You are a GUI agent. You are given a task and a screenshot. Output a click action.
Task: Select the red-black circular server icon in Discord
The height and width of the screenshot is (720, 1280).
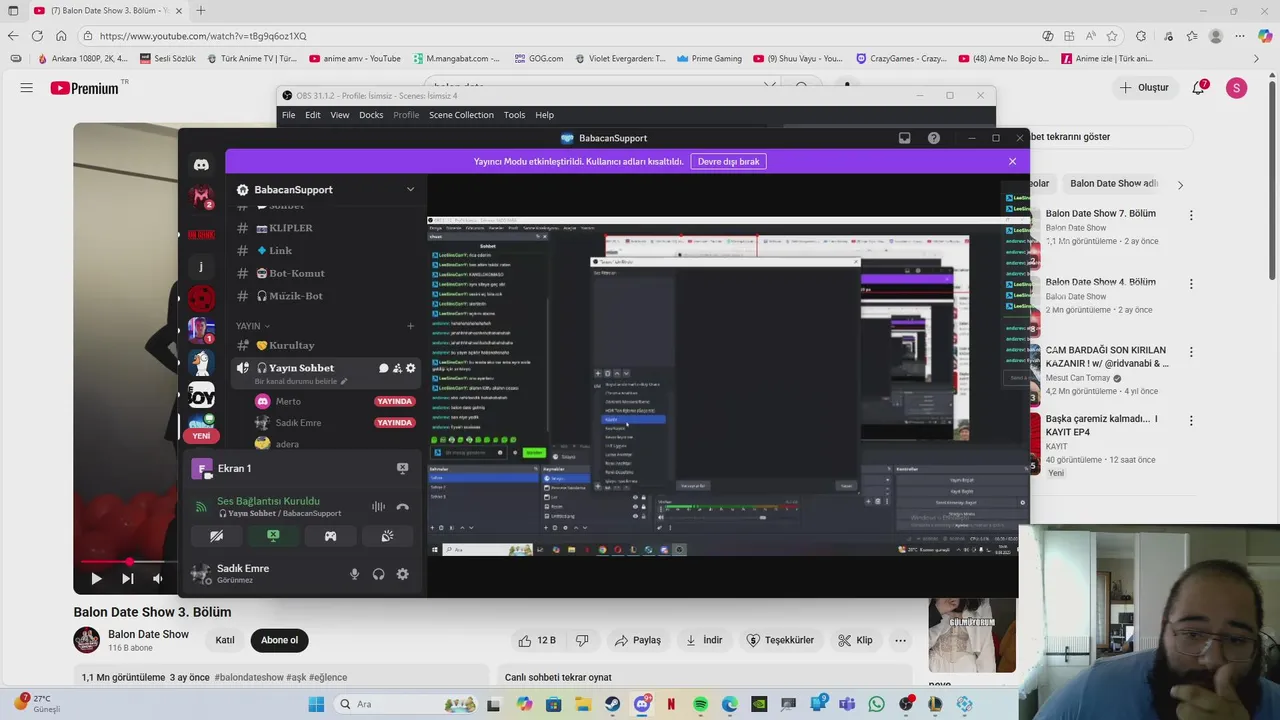point(201,297)
